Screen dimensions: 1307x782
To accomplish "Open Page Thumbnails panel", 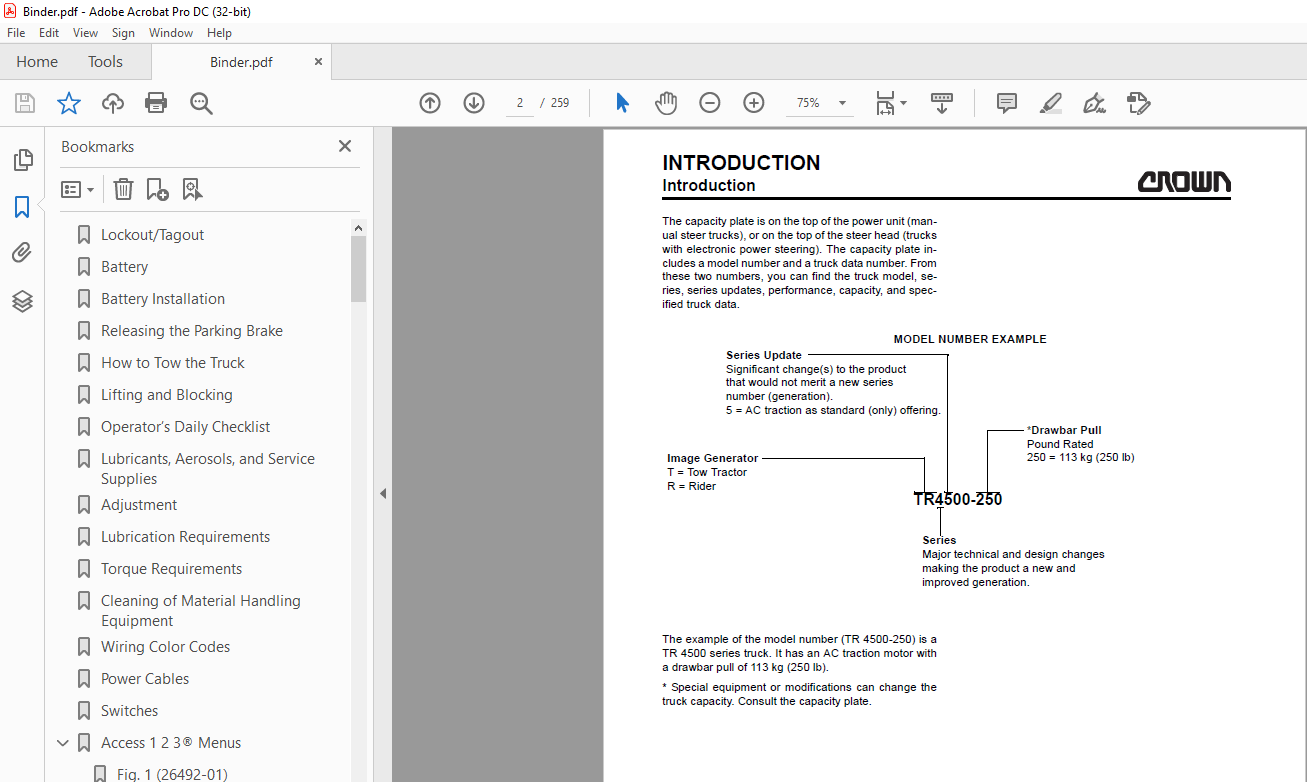I will [x=22, y=160].
